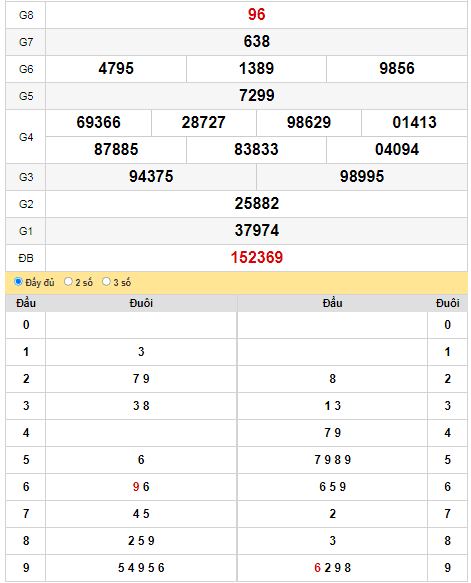The width and height of the screenshot is (471, 583).
Task: Click the G8 prize number 96
Action: [x=257, y=15]
